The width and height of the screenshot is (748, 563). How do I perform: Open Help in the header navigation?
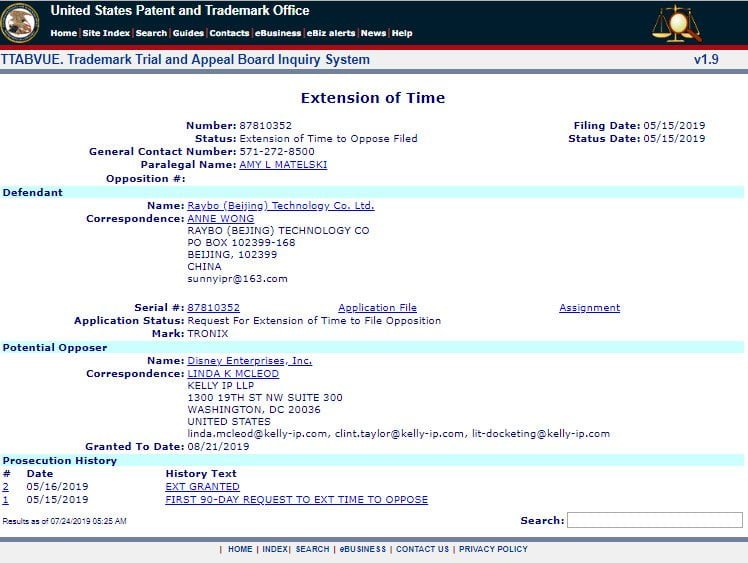click(402, 33)
